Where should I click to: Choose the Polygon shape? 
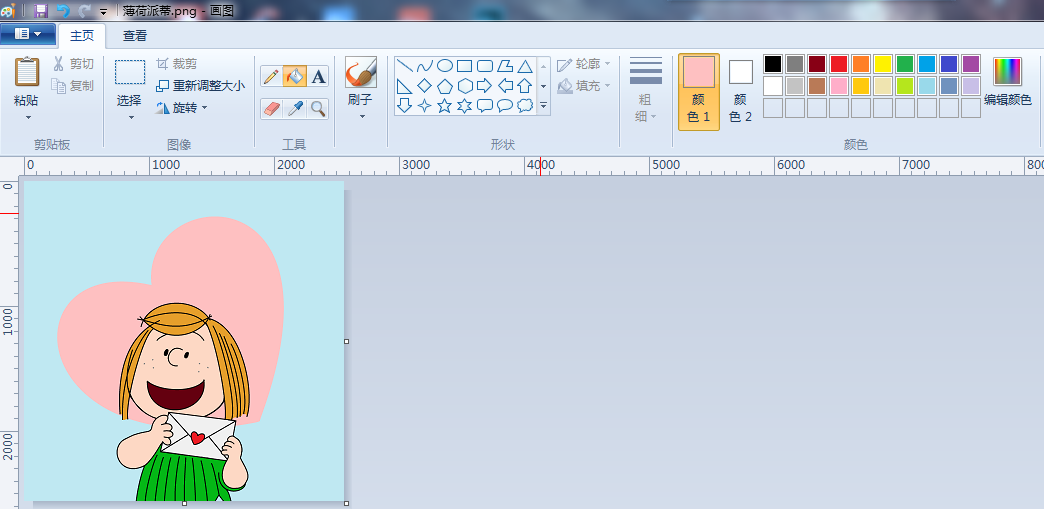pos(505,66)
